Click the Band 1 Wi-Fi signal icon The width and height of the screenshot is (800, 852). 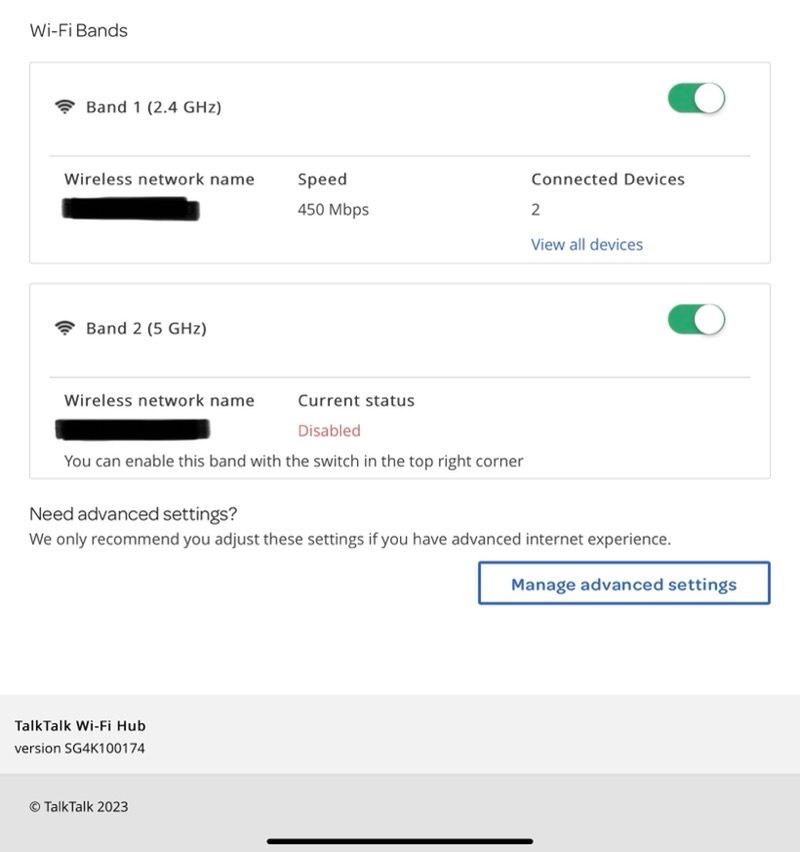click(65, 107)
